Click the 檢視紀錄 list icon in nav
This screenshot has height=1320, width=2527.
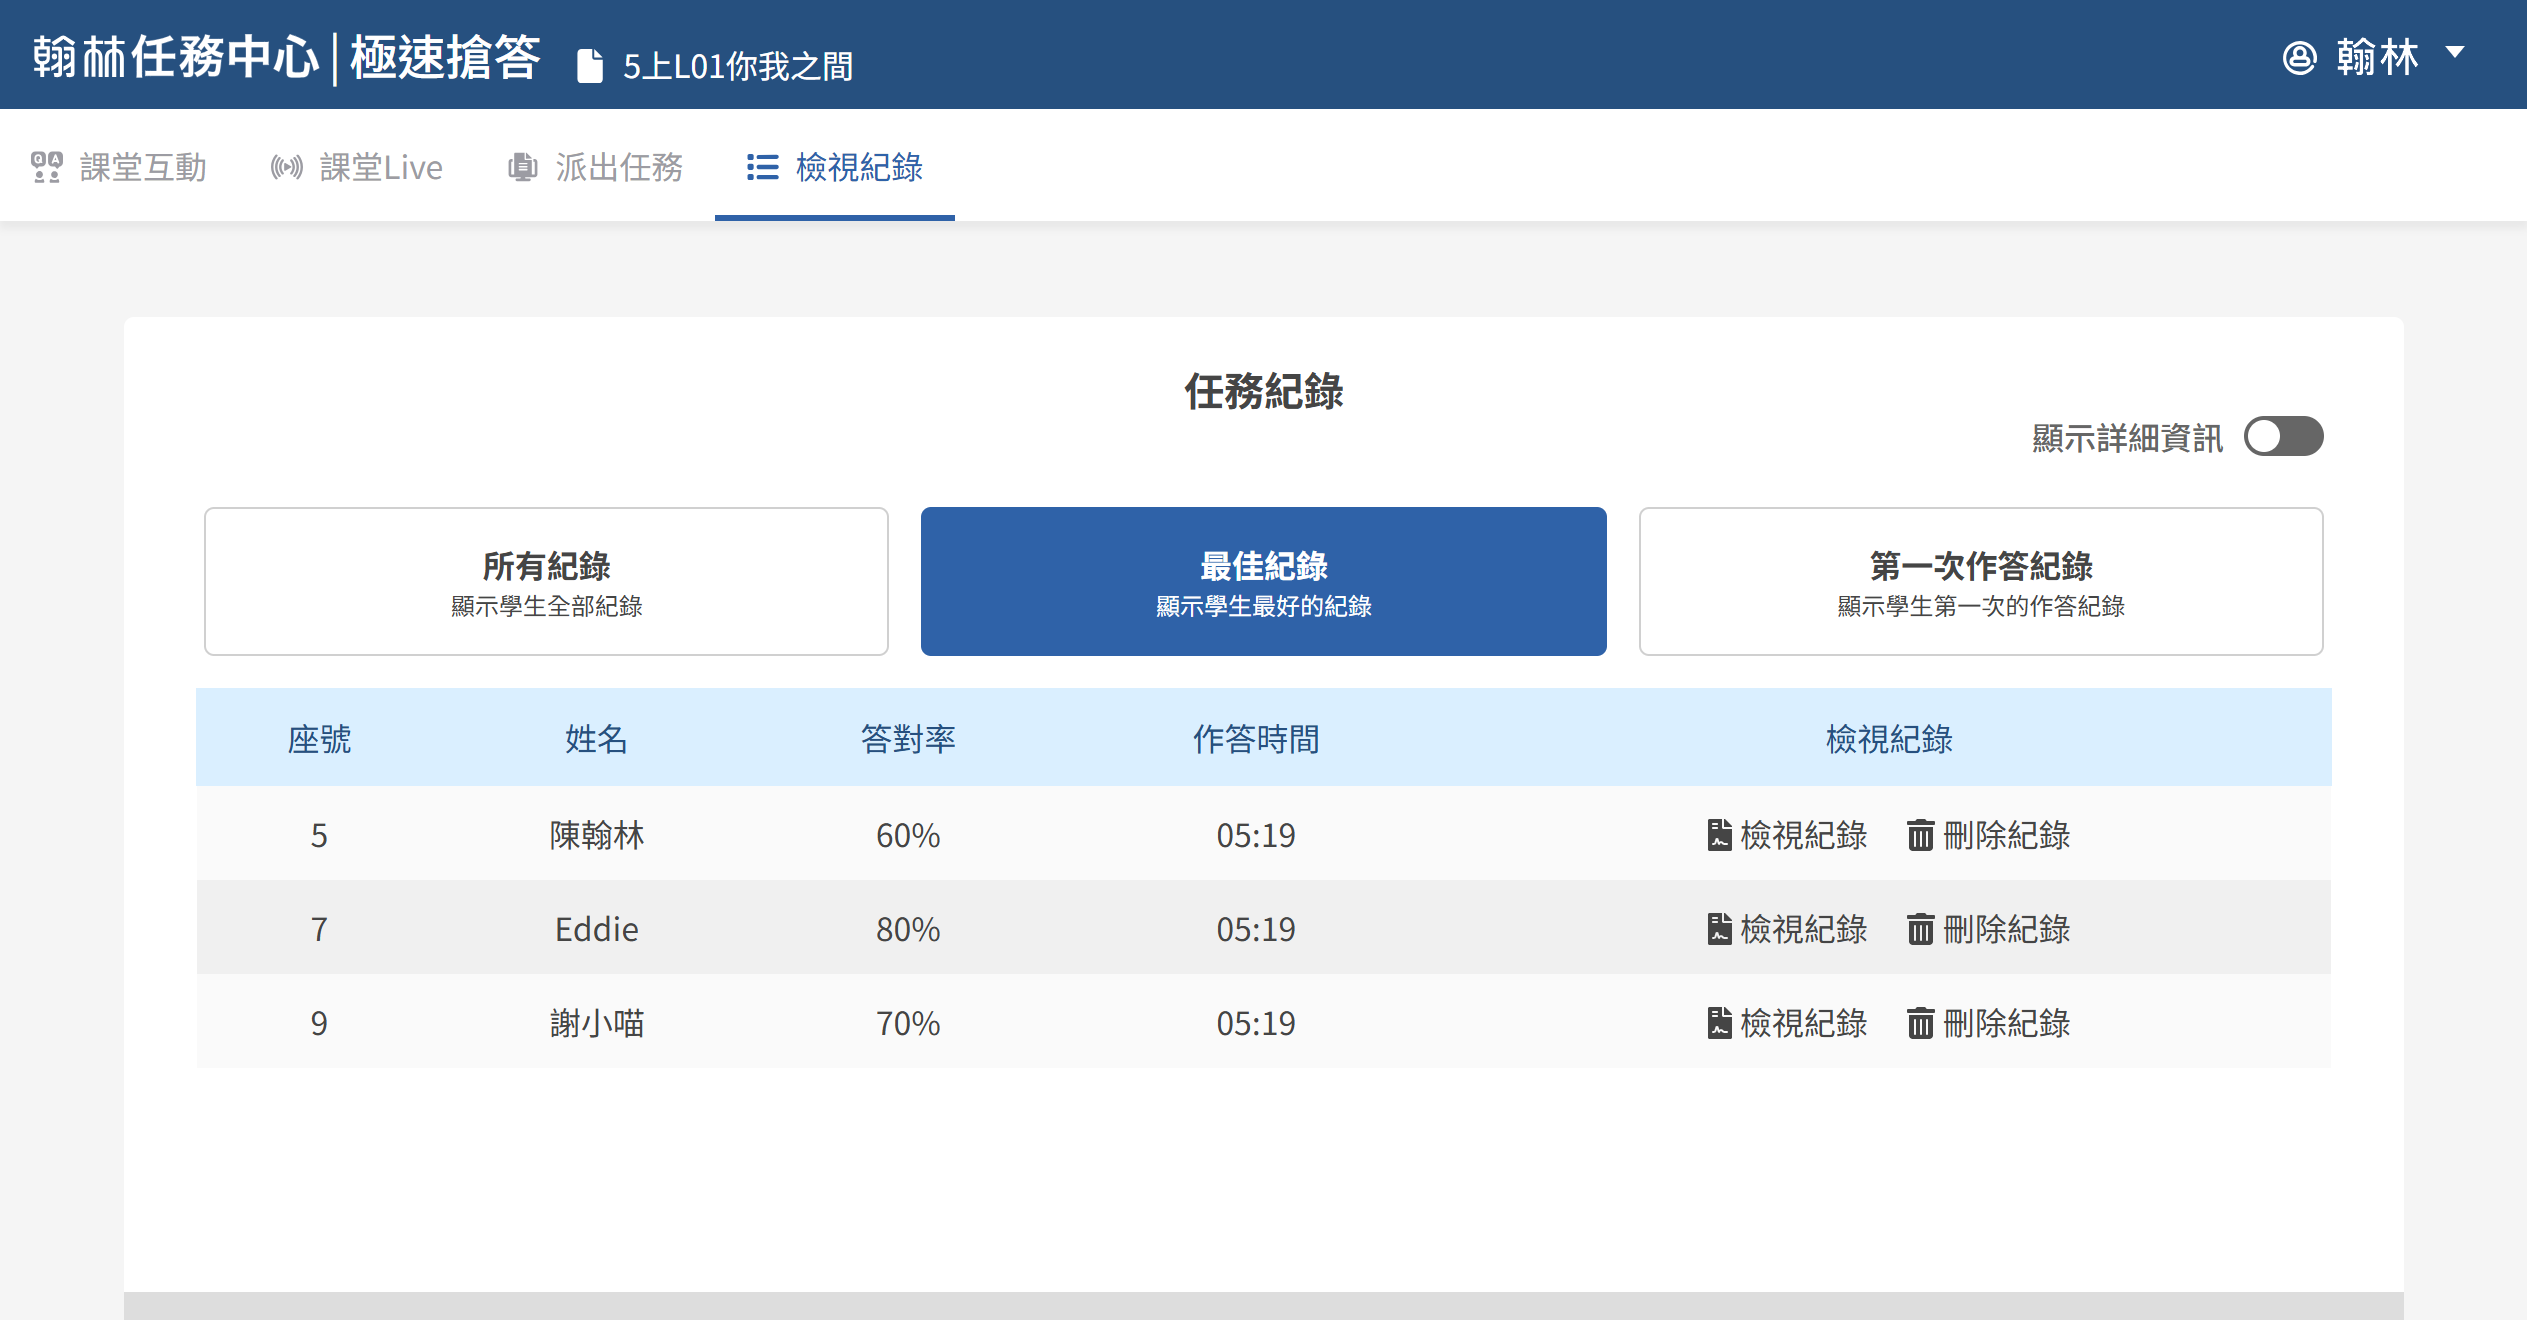(x=762, y=167)
